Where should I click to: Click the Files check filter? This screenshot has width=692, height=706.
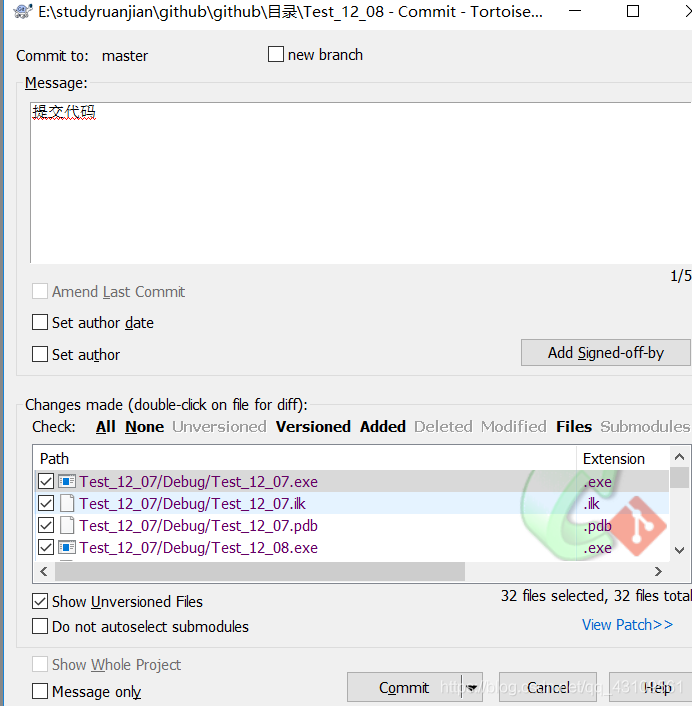tap(574, 426)
